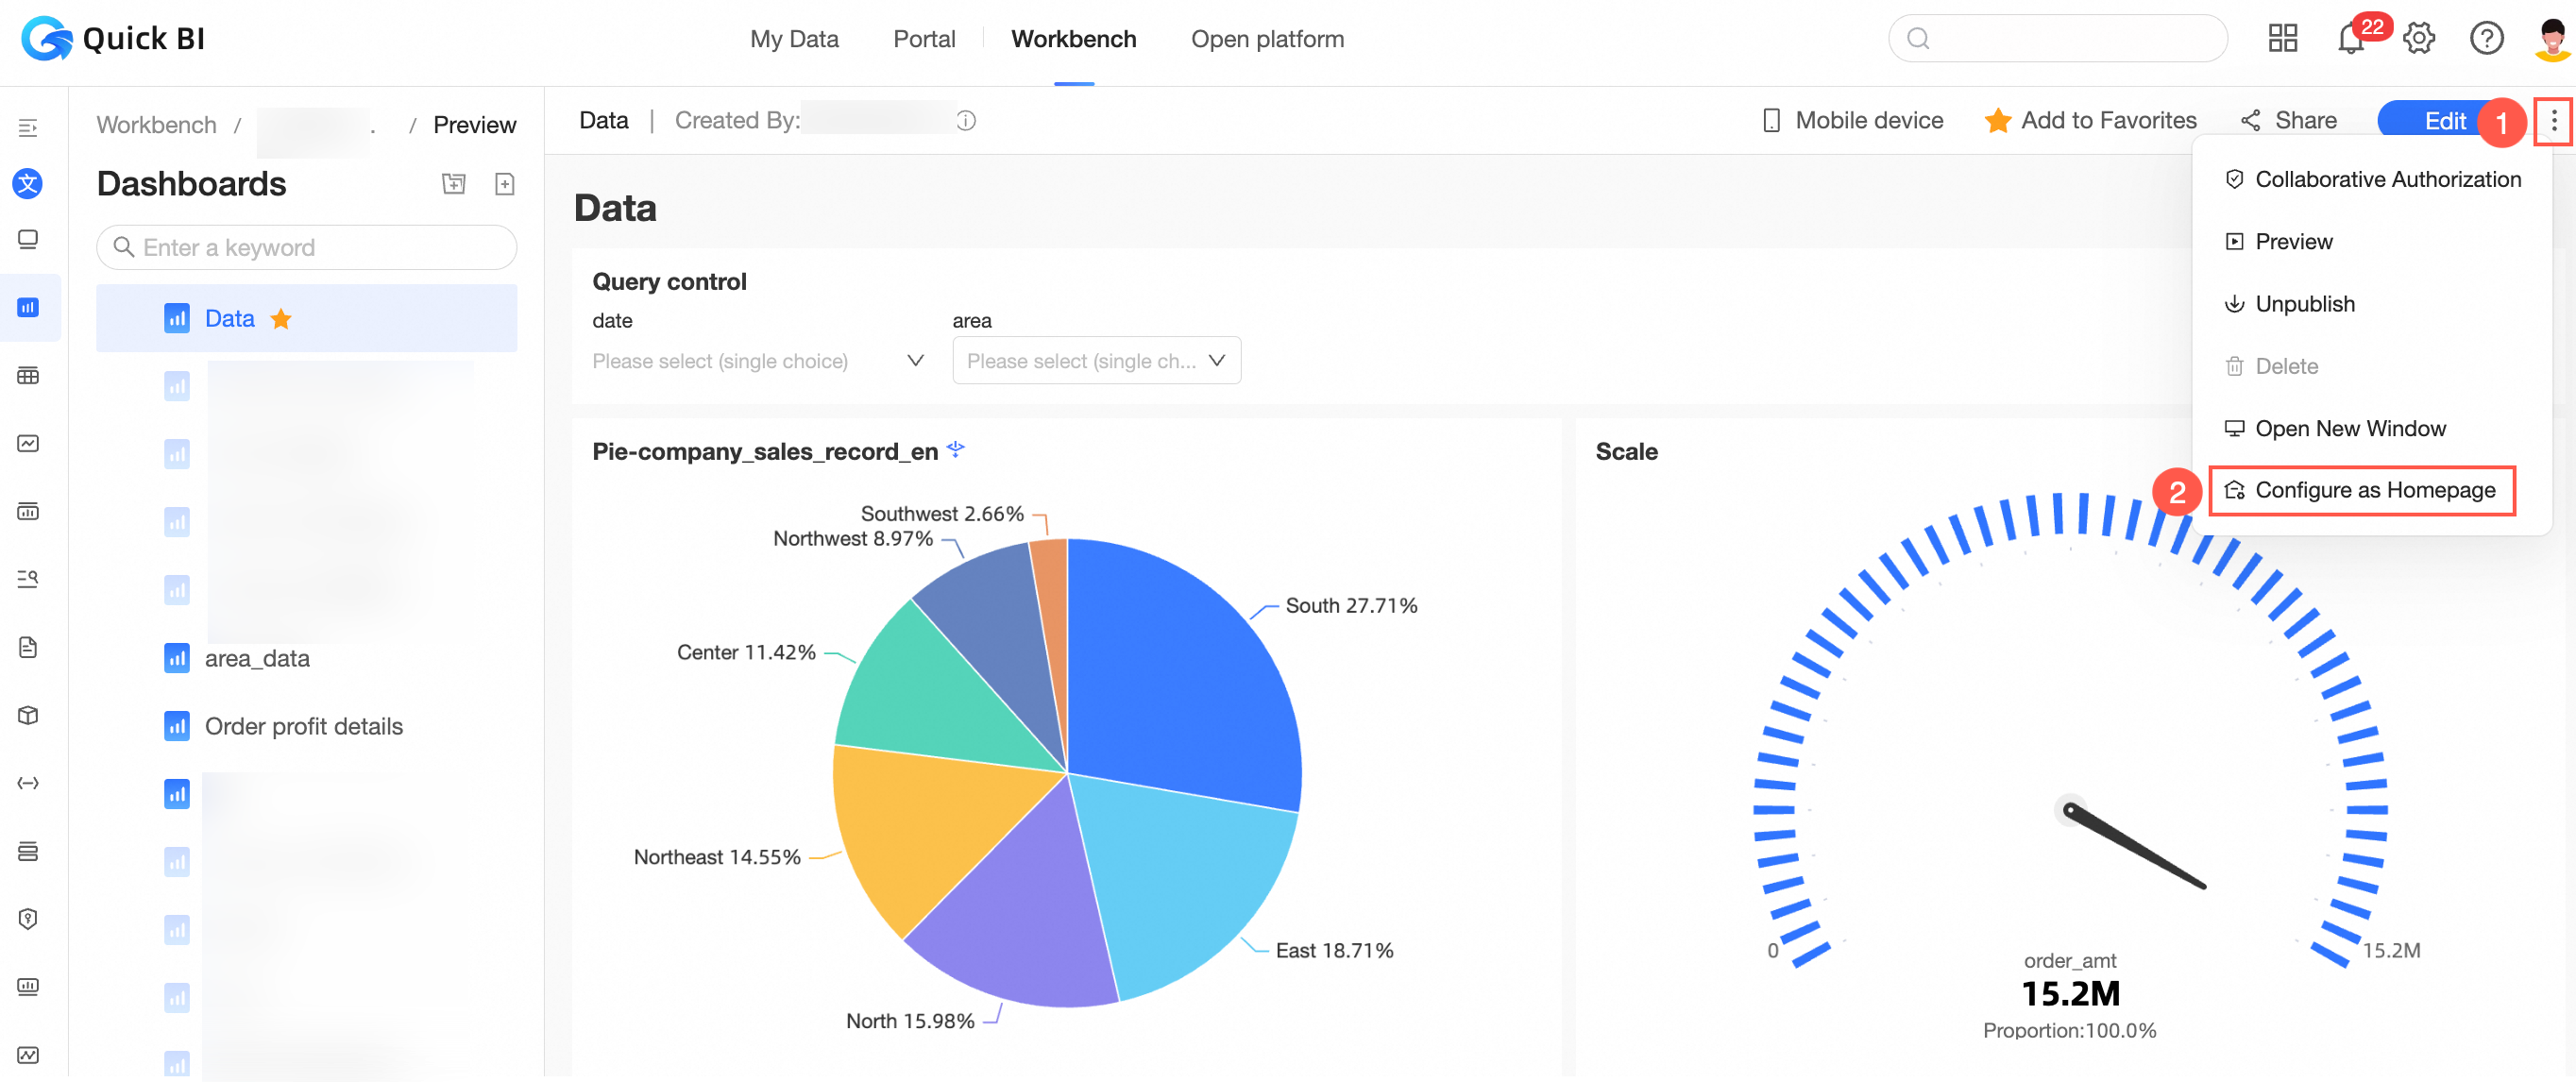The image size is (2576, 1082).
Task: Go to My Data tab
Action: click(794, 39)
